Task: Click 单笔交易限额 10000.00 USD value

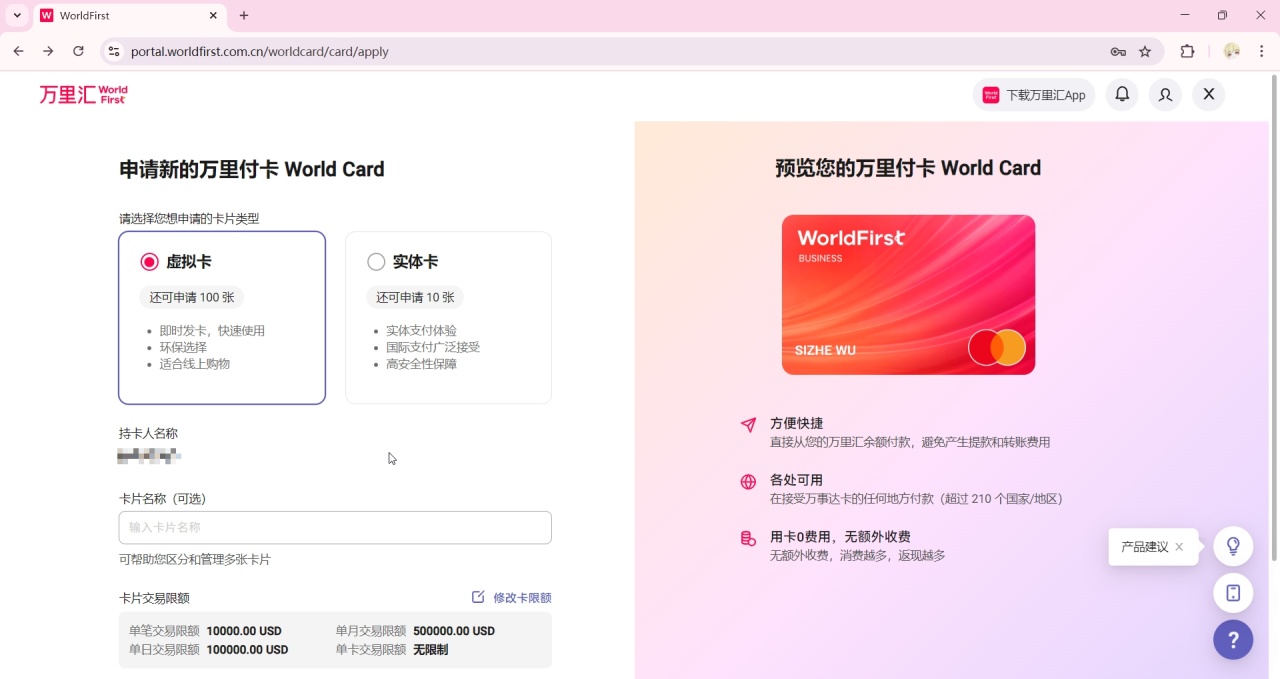Action: pyautogui.click(x=244, y=631)
